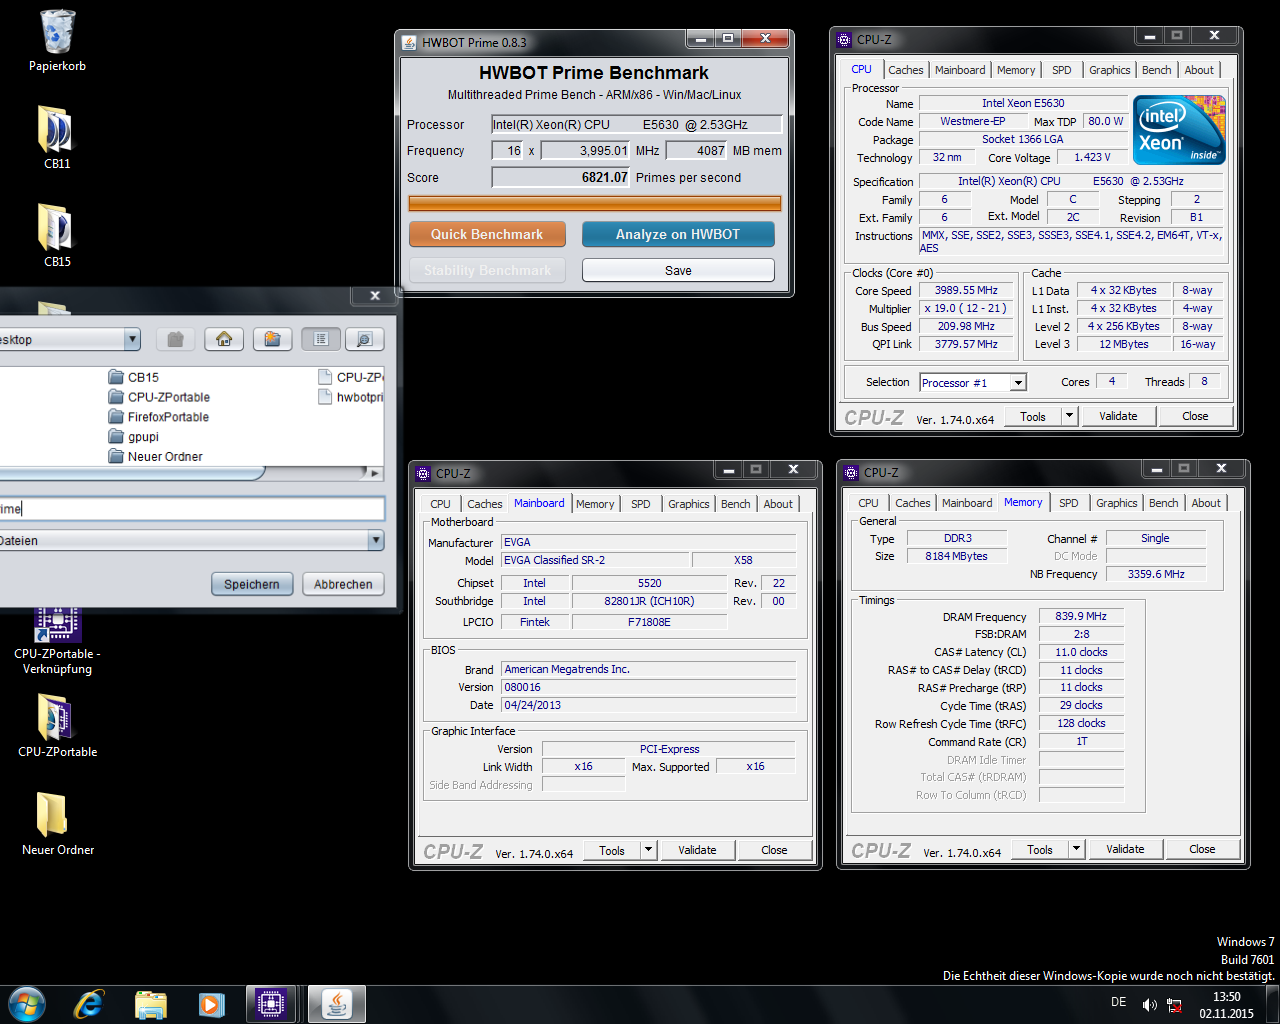
Task: Open Windows Media Player taskbar icon
Action: click(x=211, y=1004)
